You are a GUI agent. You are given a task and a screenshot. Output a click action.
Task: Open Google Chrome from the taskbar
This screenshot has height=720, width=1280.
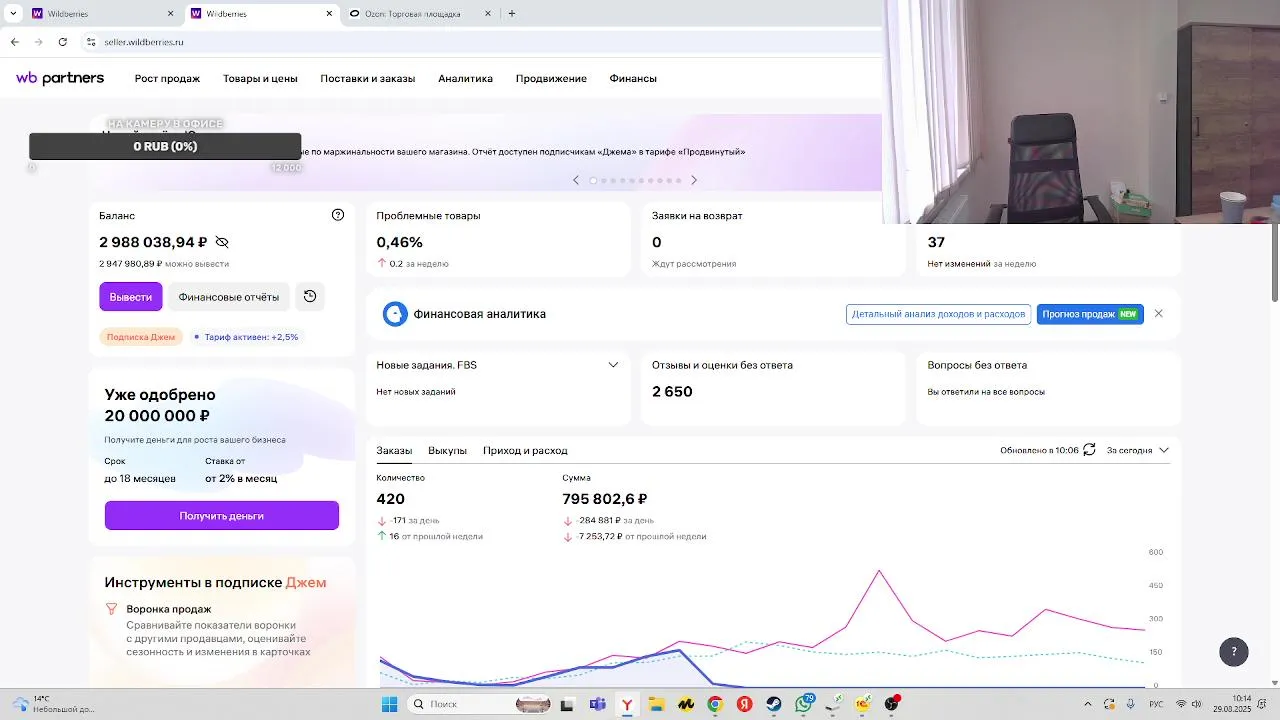click(x=715, y=704)
